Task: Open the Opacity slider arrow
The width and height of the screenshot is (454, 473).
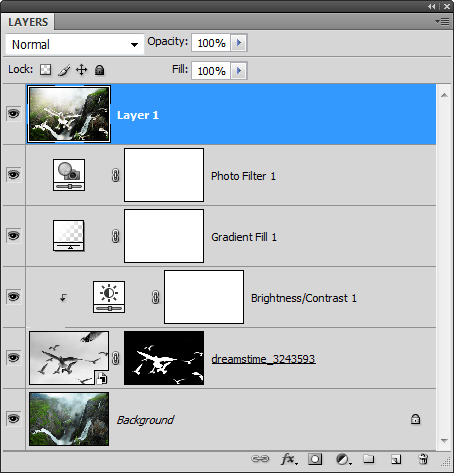Action: (x=239, y=43)
